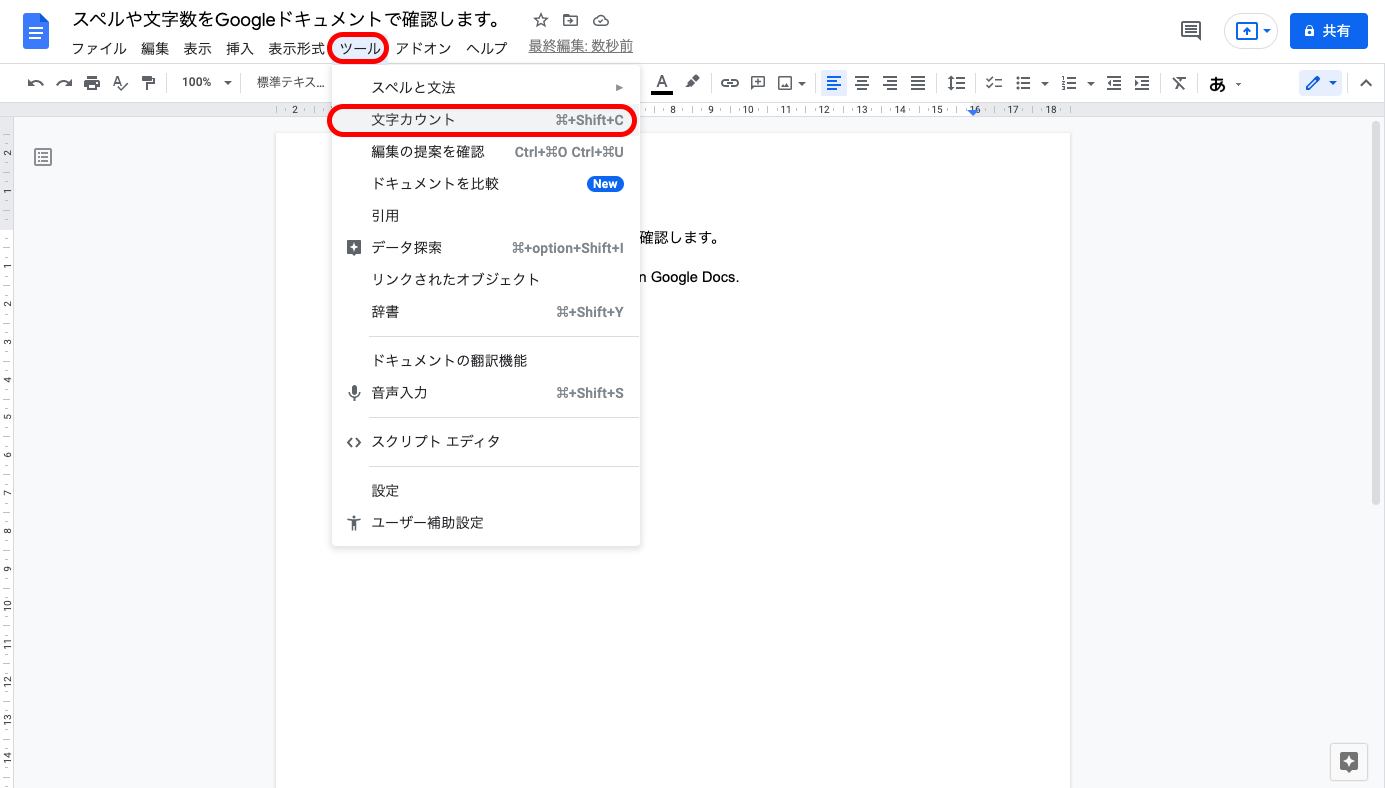Expand the スペルと文法 submenu
Image resolution: width=1385 pixels, height=788 pixels.
[486, 88]
